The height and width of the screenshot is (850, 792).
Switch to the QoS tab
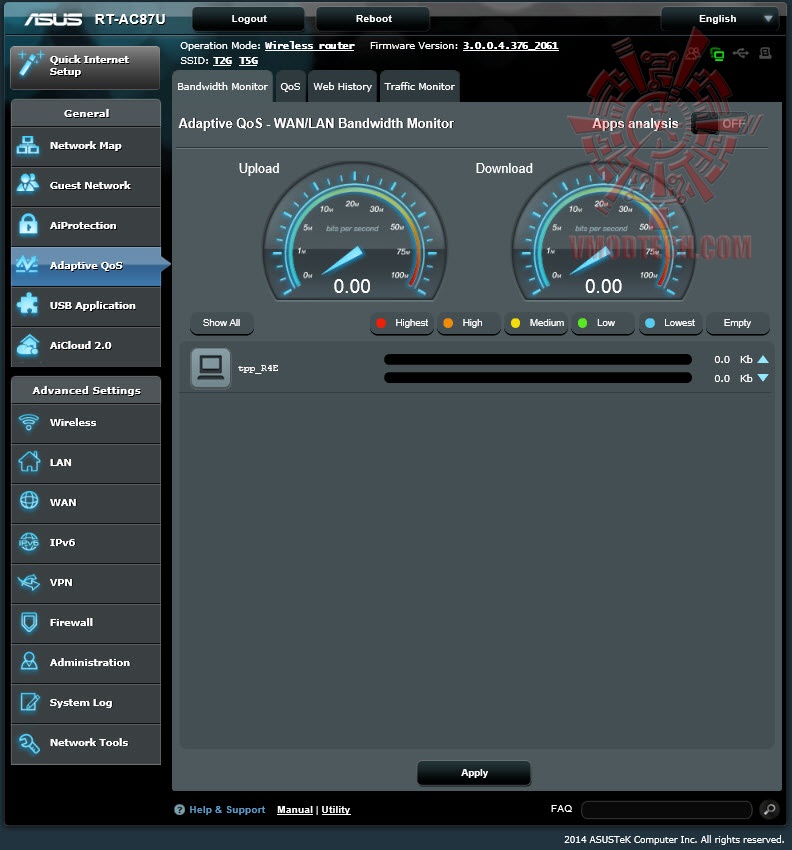point(290,87)
